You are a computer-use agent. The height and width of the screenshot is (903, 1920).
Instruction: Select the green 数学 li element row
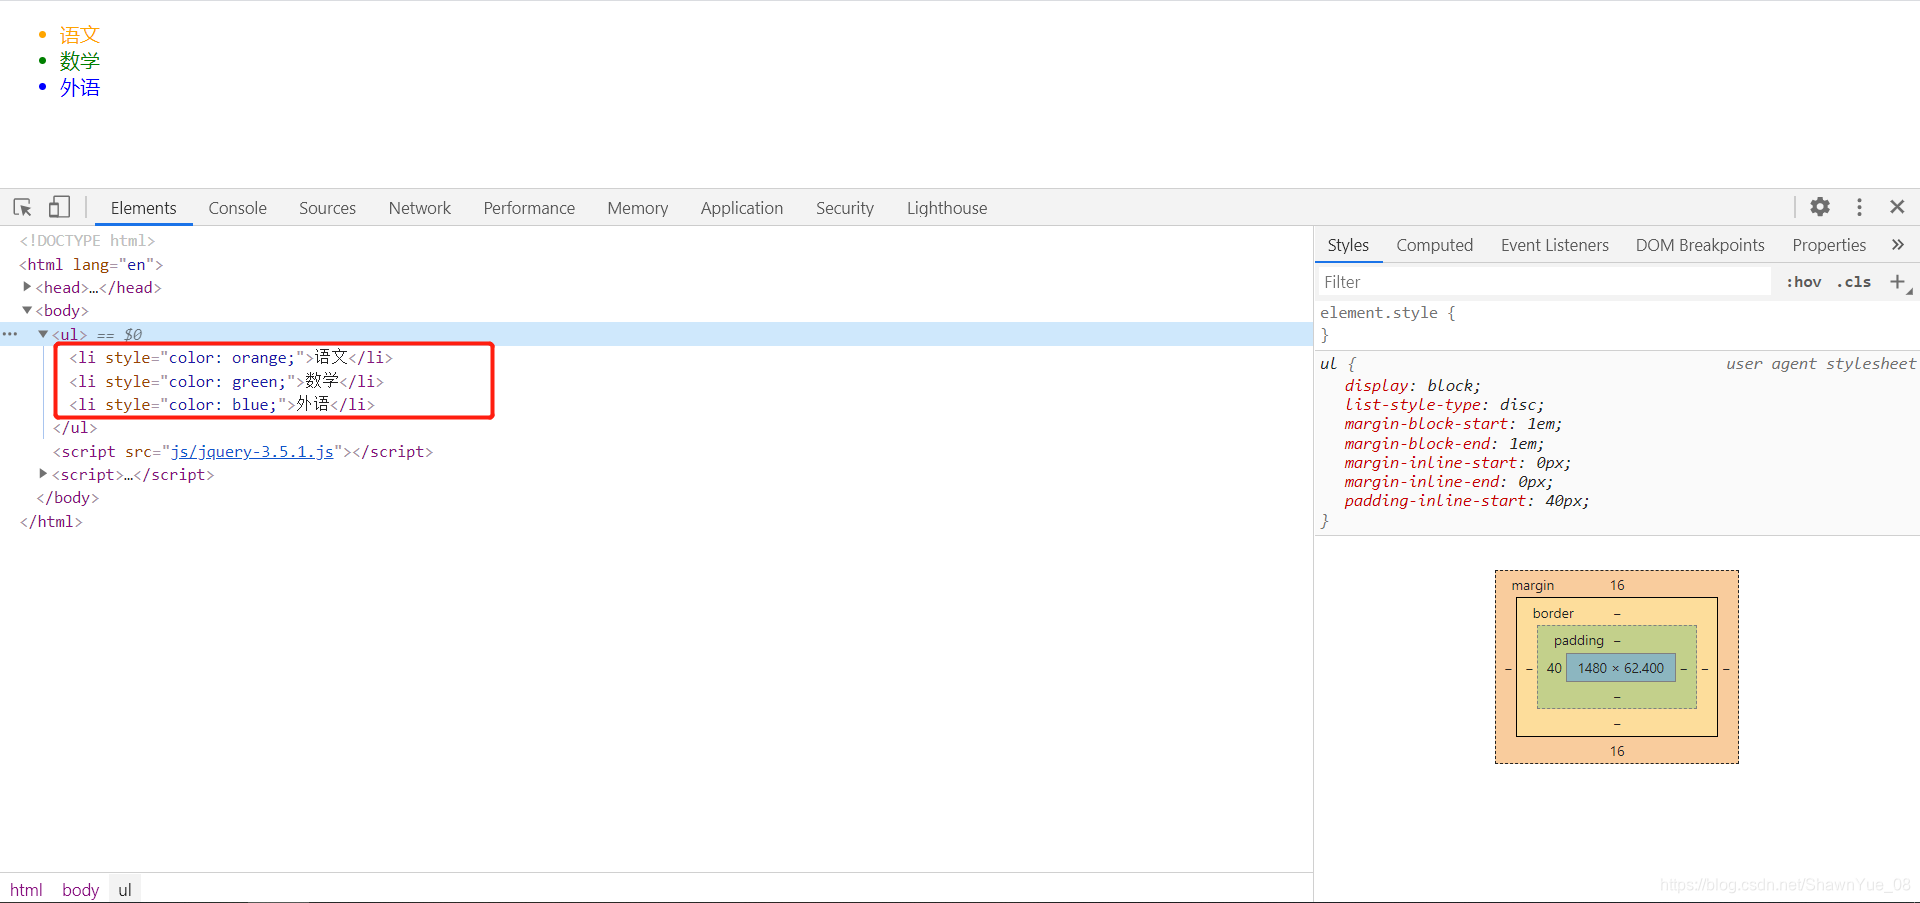226,381
